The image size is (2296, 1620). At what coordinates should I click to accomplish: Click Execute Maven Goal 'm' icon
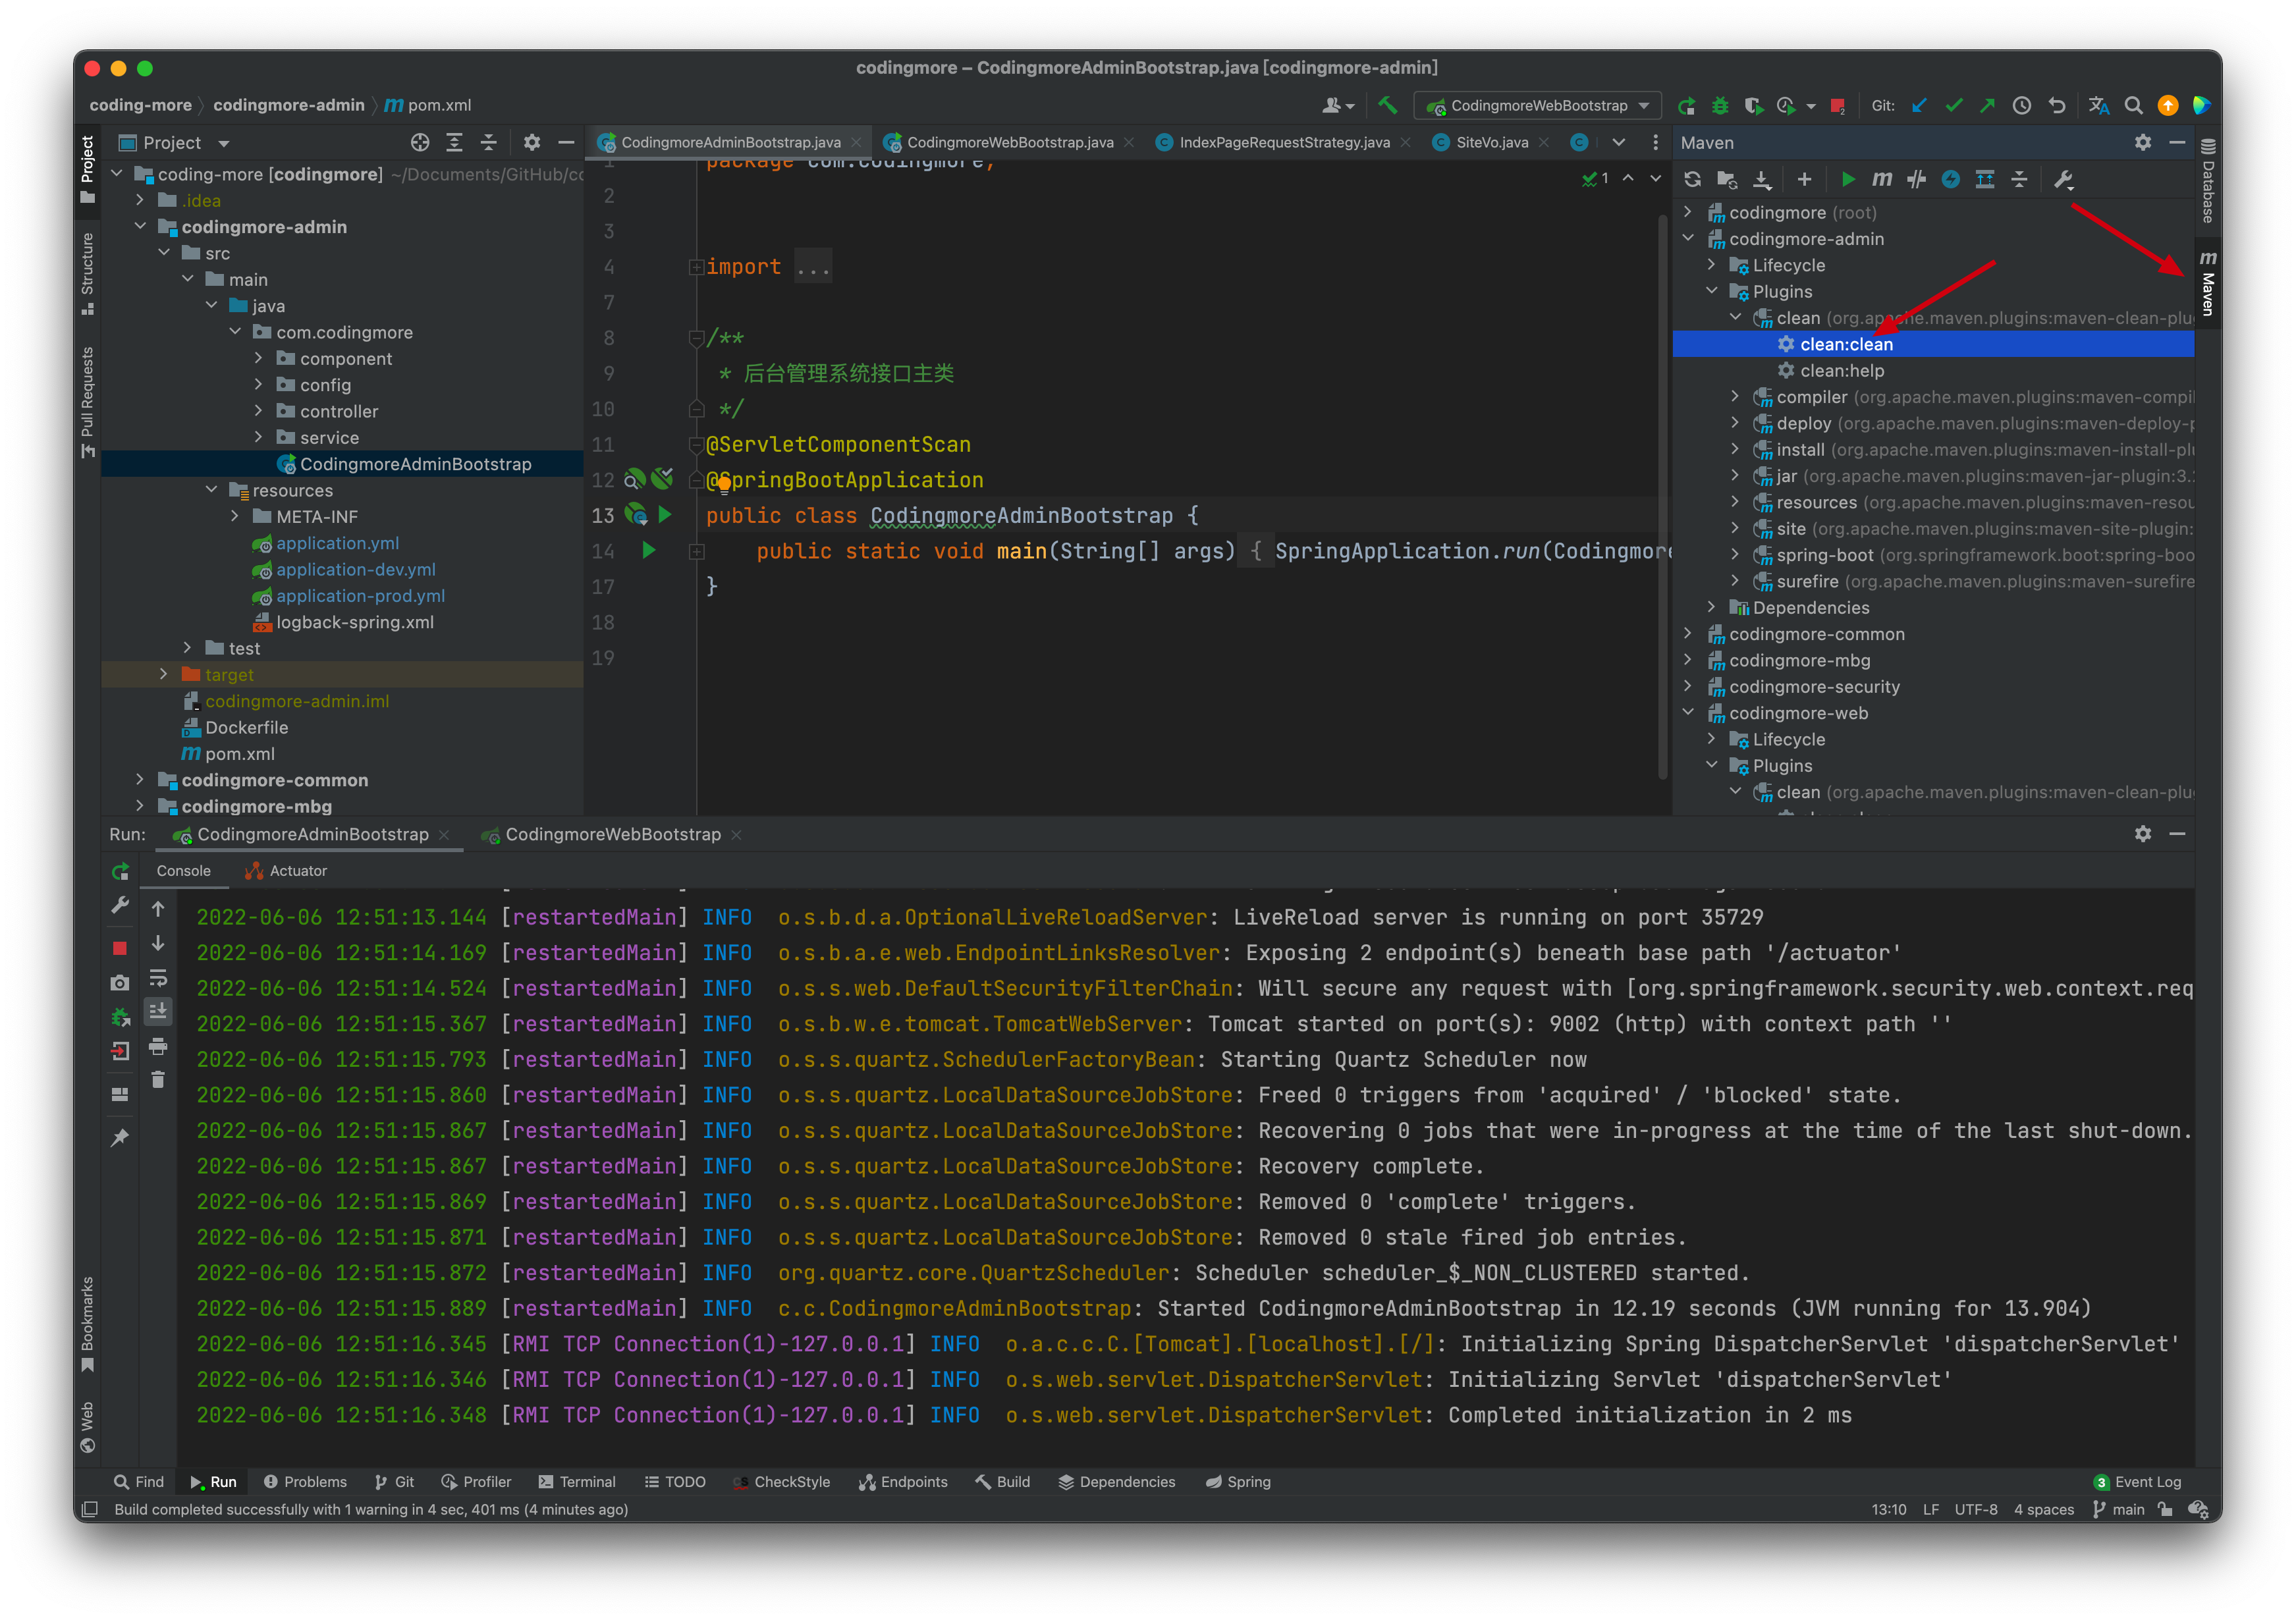pos(1882,180)
